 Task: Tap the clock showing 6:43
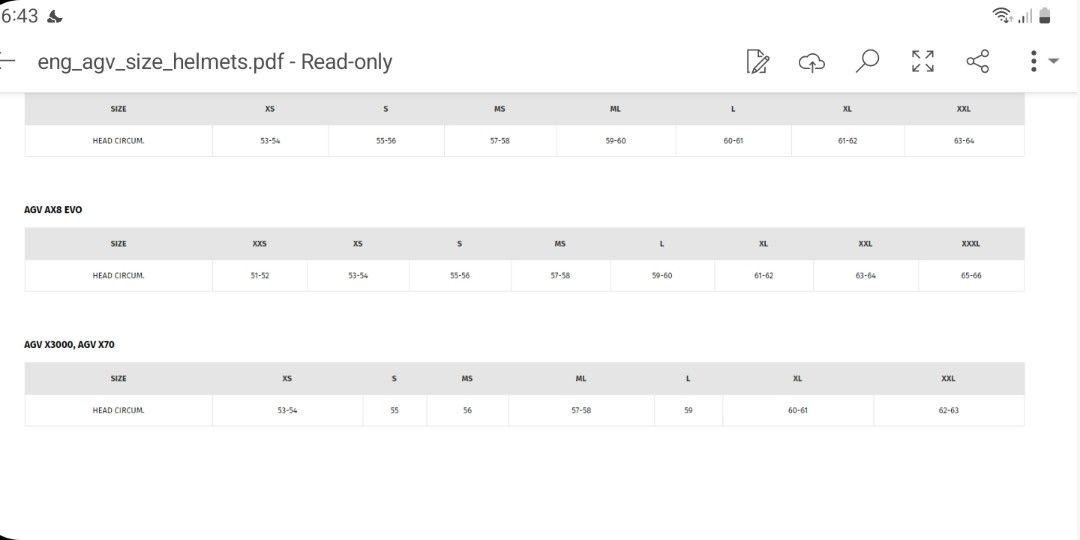(x=19, y=16)
